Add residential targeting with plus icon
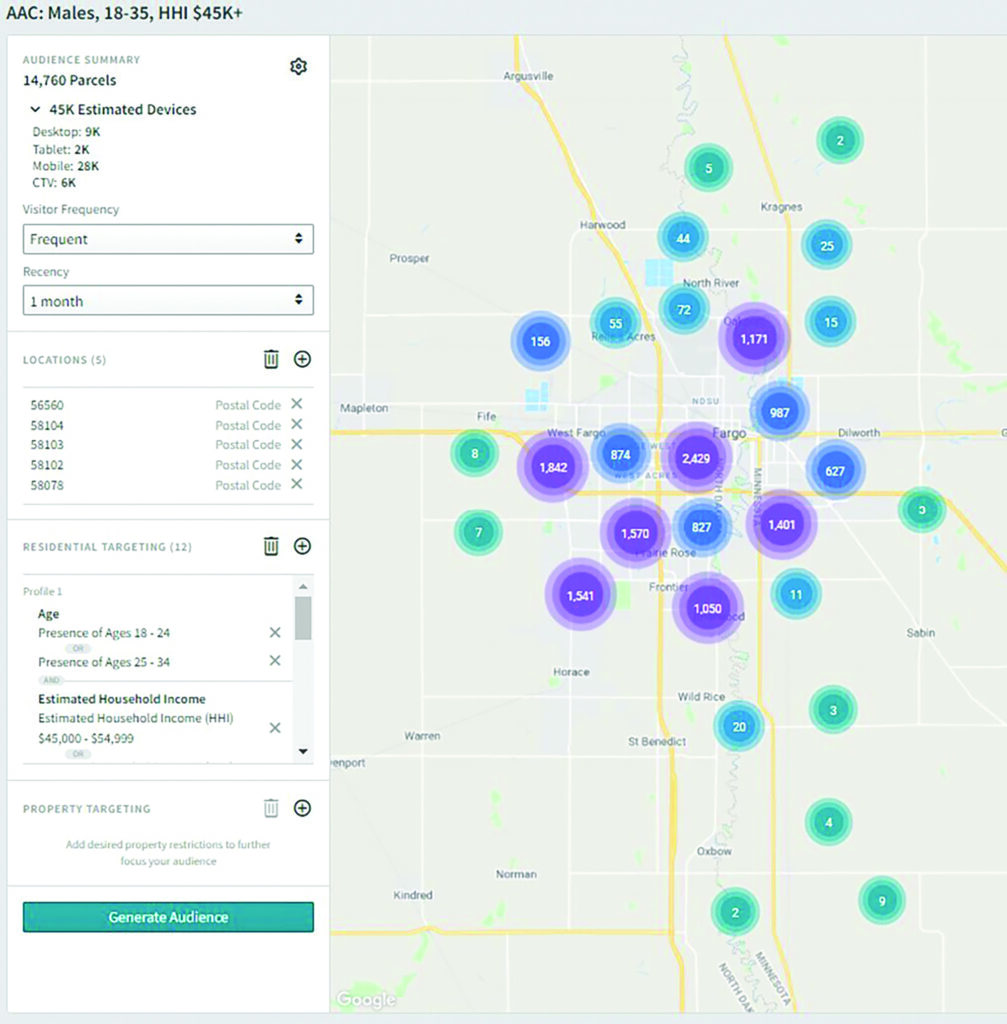Viewport: 1007px width, 1024px height. pyautogui.click(x=302, y=546)
